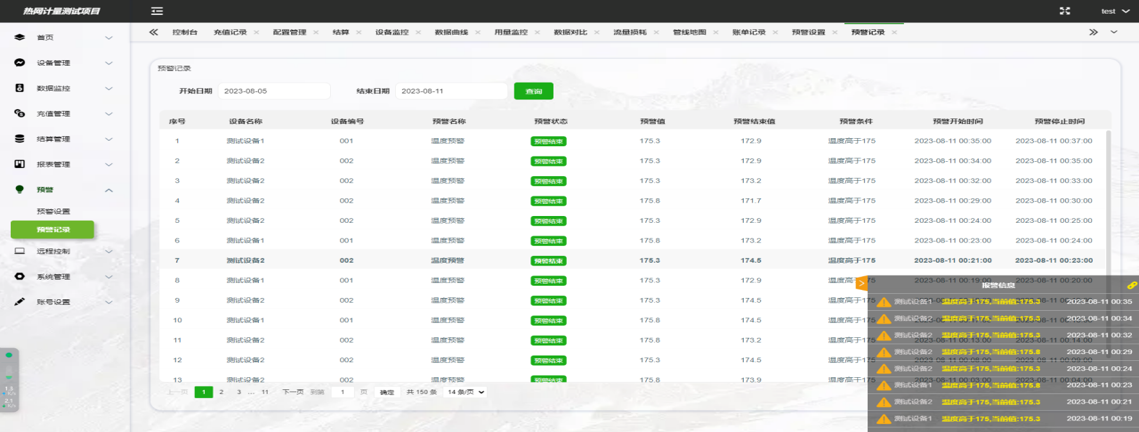Click the 报表管理 sidebar icon

[20, 164]
